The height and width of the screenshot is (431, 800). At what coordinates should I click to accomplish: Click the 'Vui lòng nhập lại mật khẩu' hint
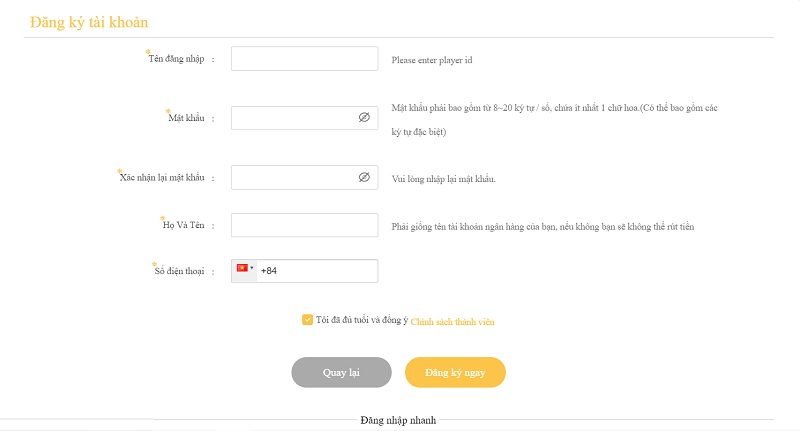pyautogui.click(x=444, y=179)
